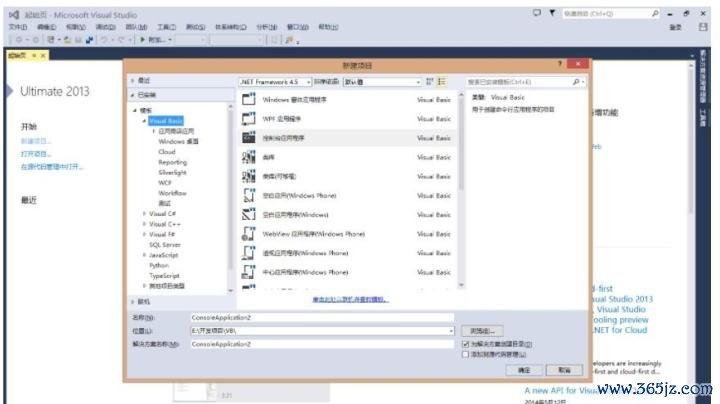Click the solution name input field
720x404 pixels.
point(322,344)
